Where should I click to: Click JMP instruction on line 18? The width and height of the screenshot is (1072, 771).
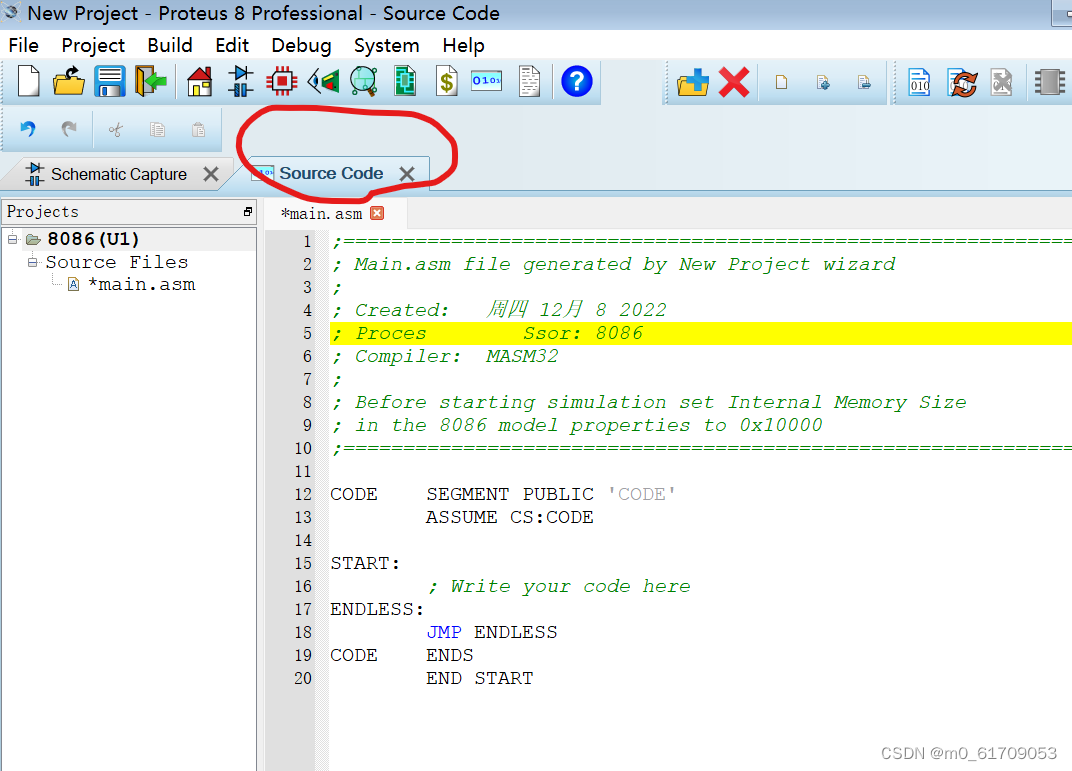444,632
